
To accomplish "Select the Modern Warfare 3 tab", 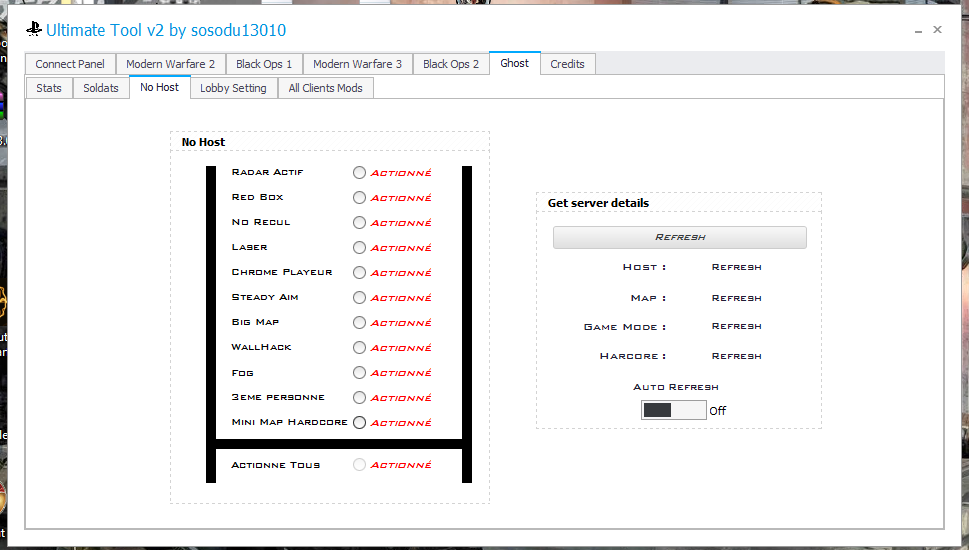I will click(x=357, y=64).
